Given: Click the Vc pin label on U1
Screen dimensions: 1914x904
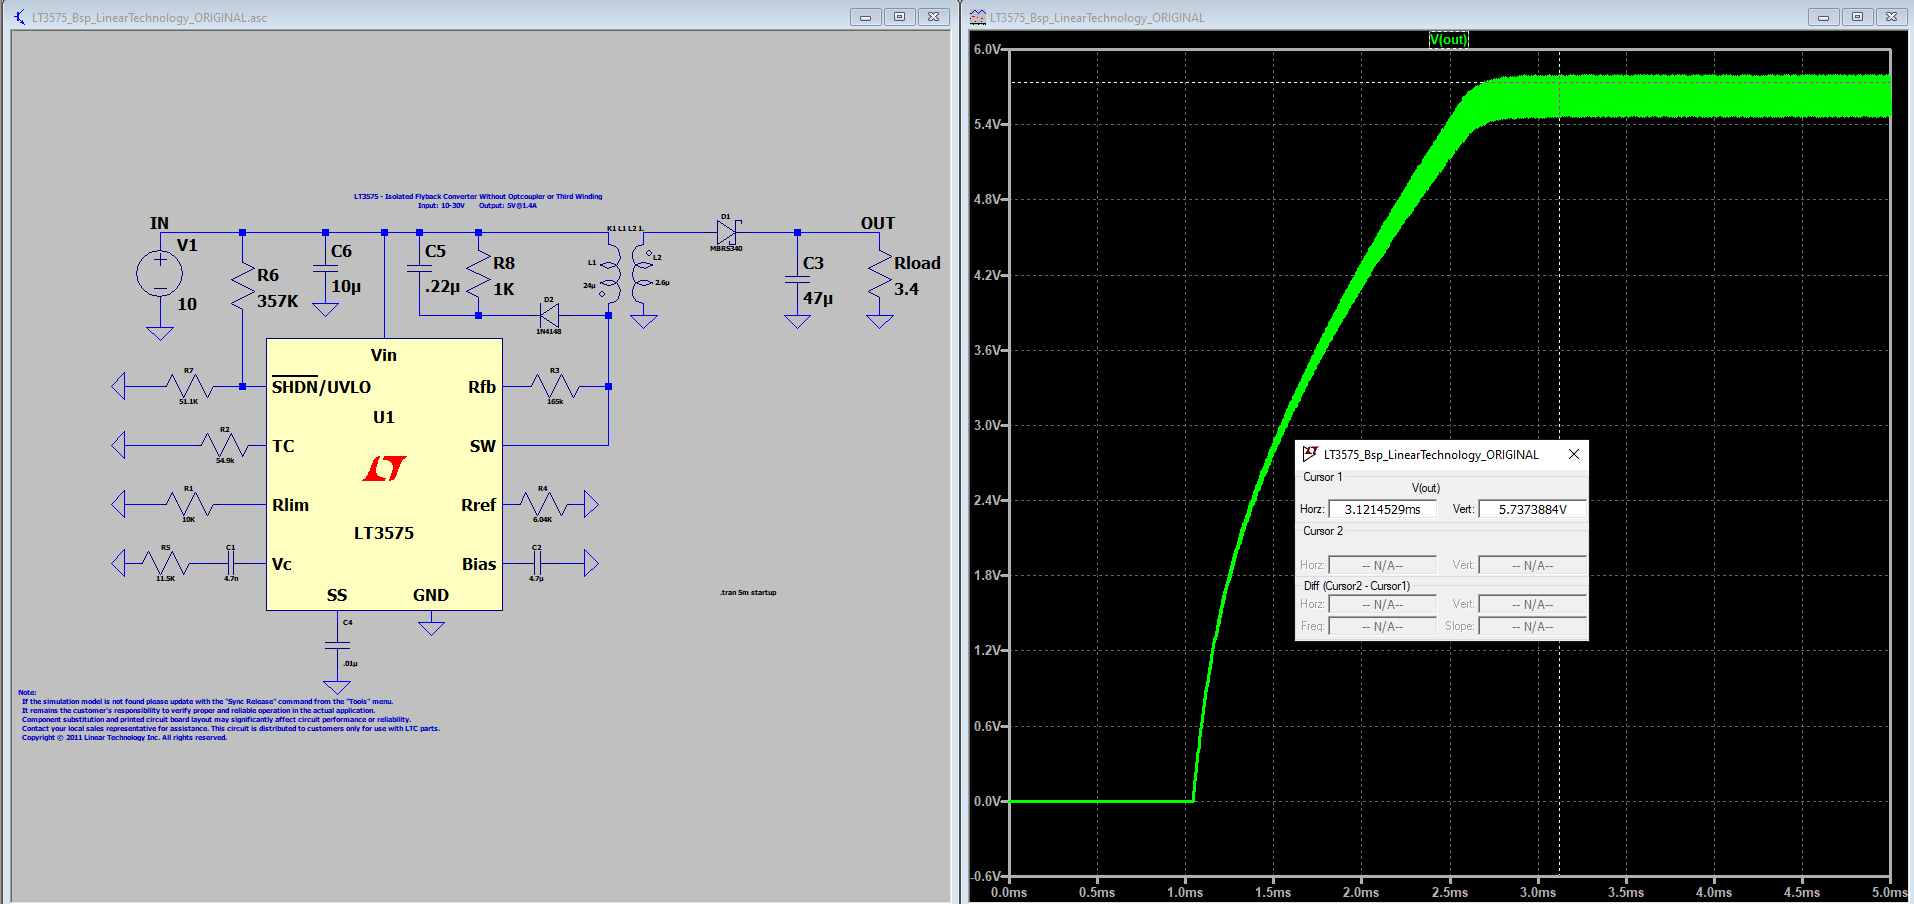Looking at the screenshot, I should 282,564.
